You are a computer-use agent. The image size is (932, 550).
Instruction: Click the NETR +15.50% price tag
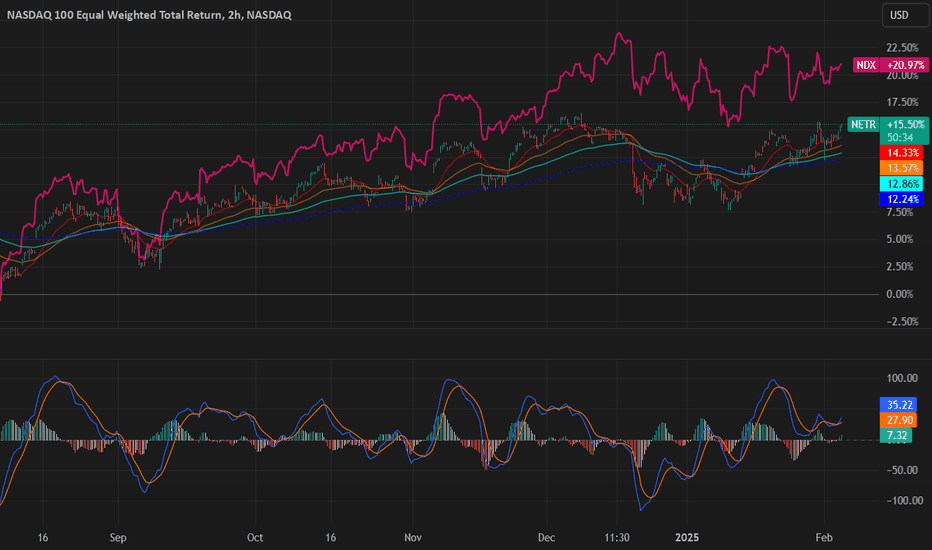905,124
